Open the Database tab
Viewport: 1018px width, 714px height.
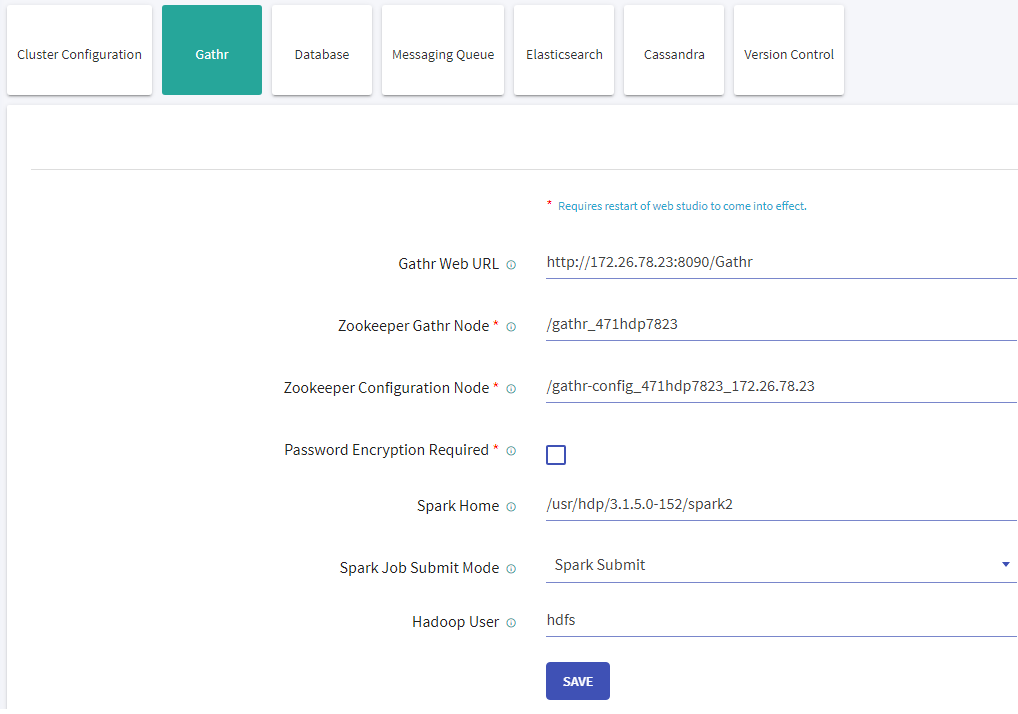click(322, 54)
